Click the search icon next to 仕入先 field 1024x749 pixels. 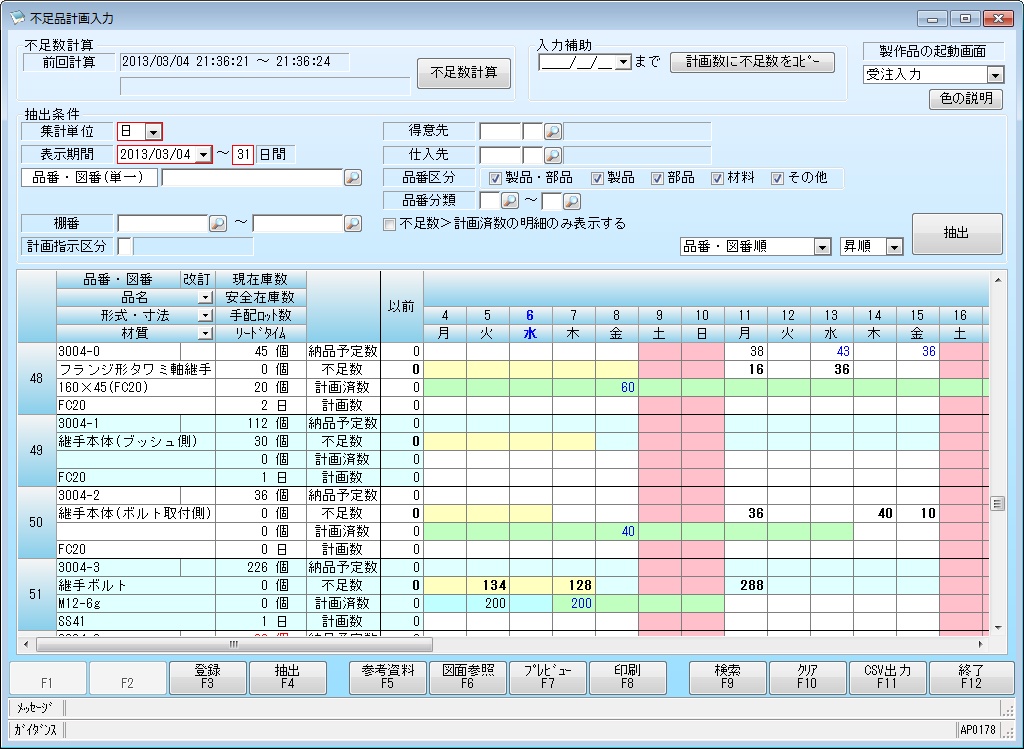[552, 155]
